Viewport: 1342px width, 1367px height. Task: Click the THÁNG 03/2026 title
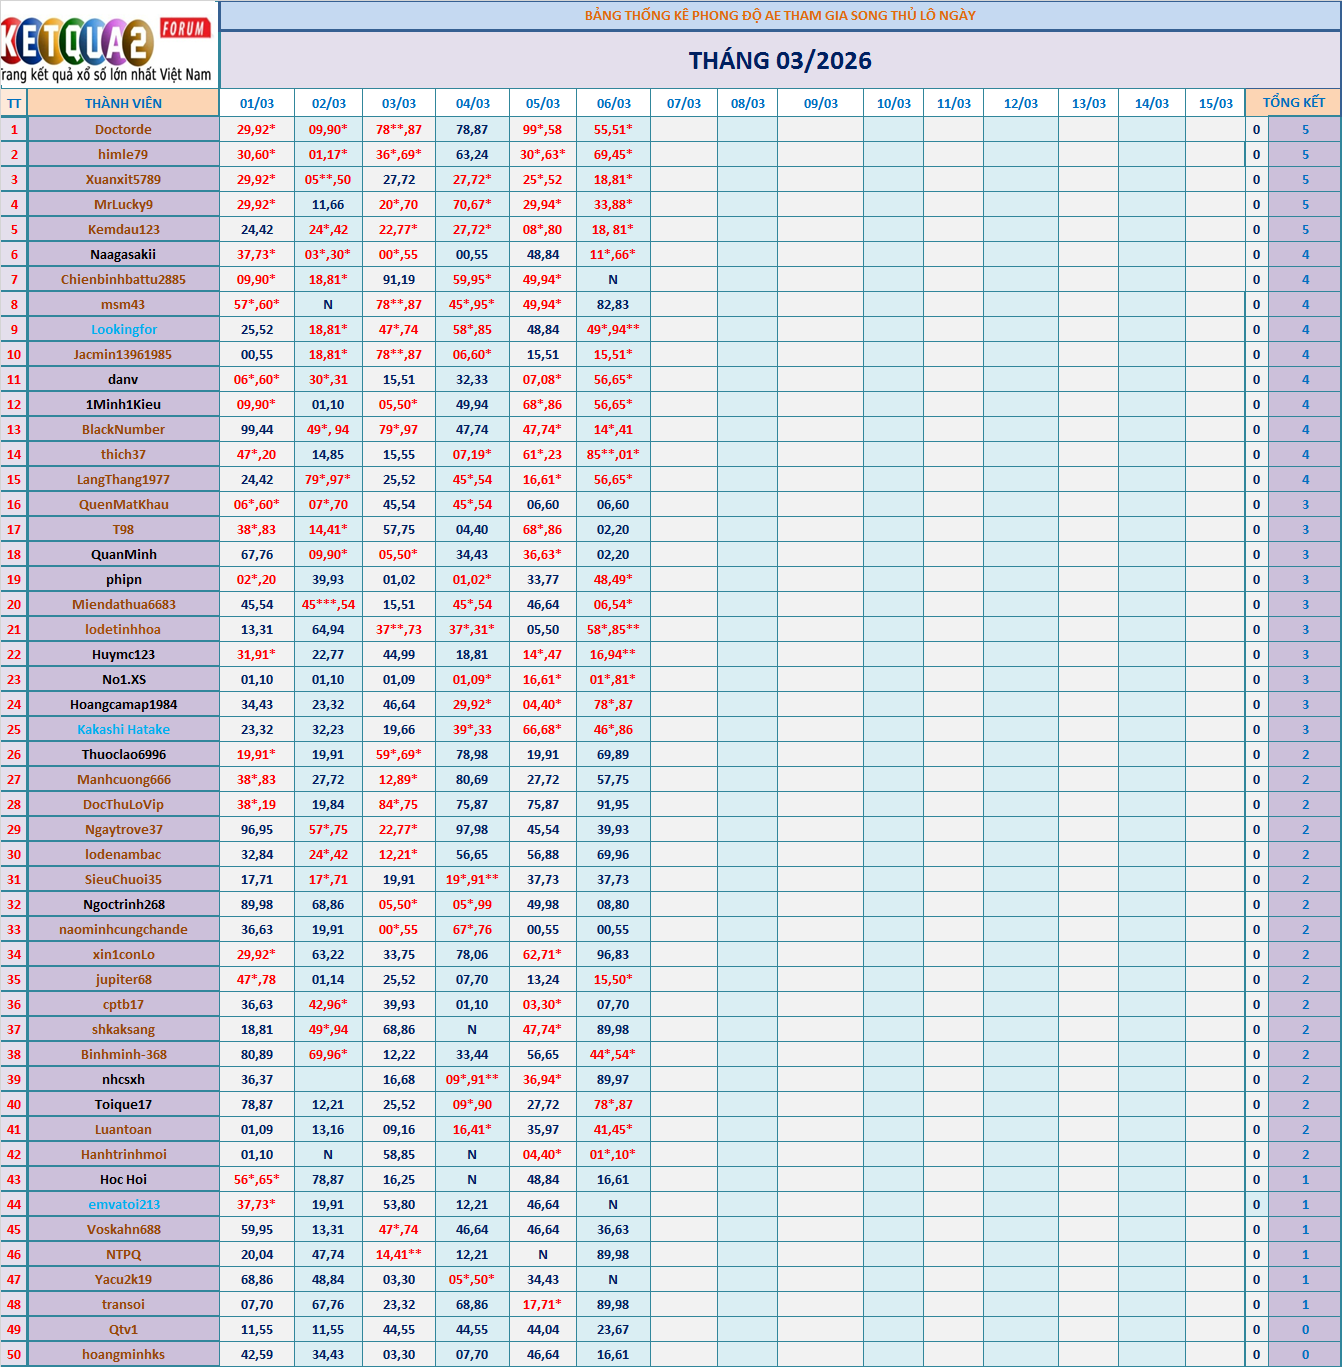click(780, 61)
